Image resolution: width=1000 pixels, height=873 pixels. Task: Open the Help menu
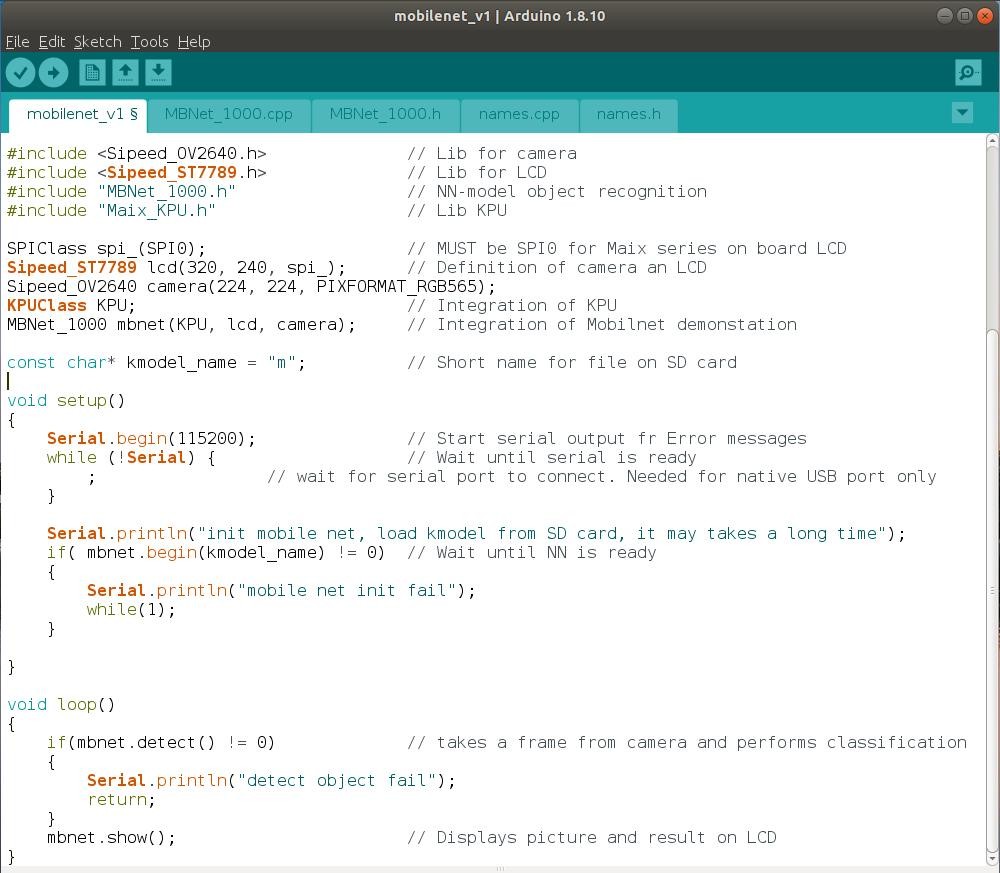click(194, 42)
